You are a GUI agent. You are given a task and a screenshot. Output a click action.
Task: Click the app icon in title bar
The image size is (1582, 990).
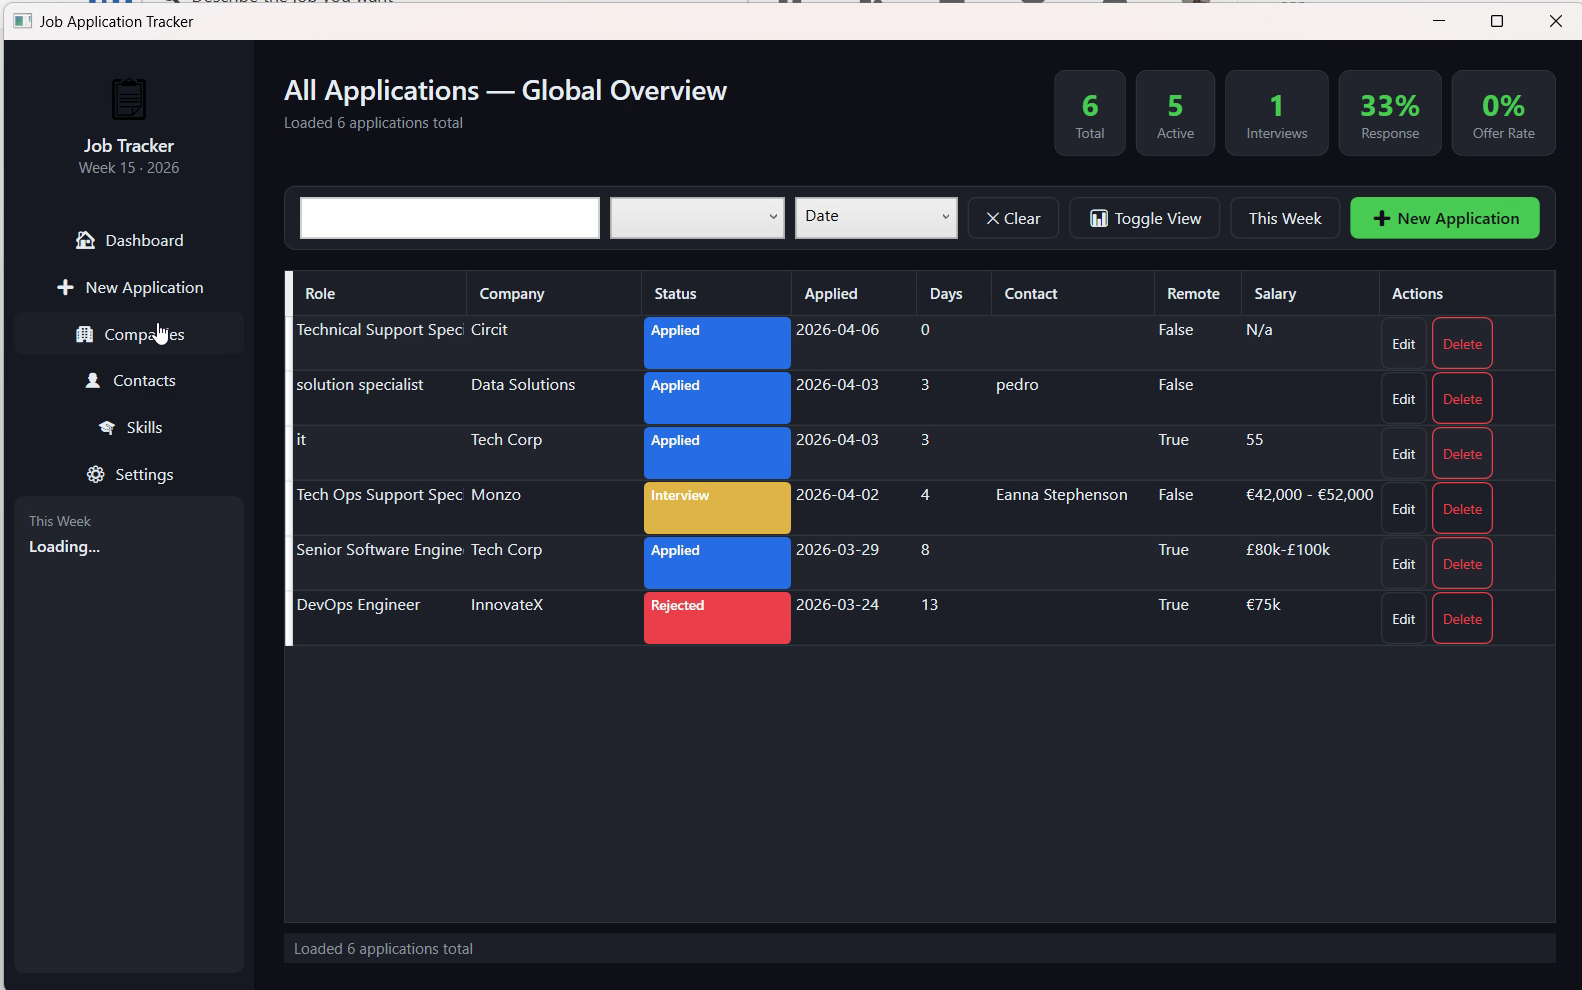[22, 21]
